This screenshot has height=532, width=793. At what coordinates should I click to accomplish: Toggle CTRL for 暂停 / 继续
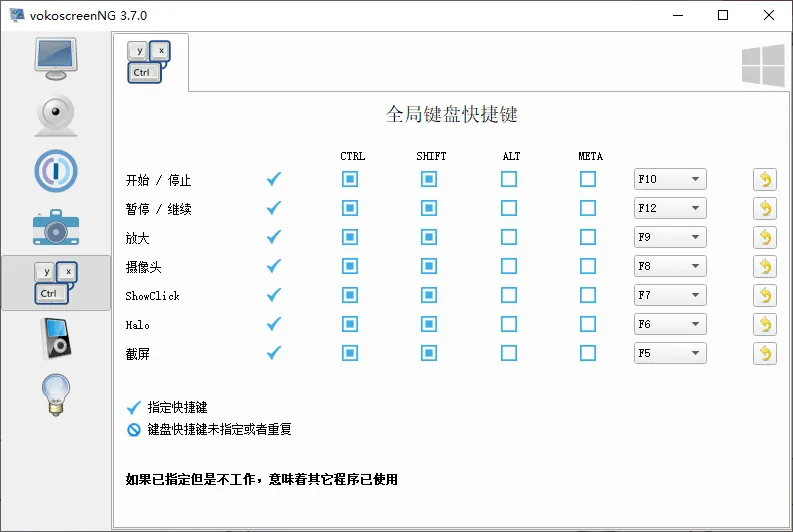(x=349, y=208)
